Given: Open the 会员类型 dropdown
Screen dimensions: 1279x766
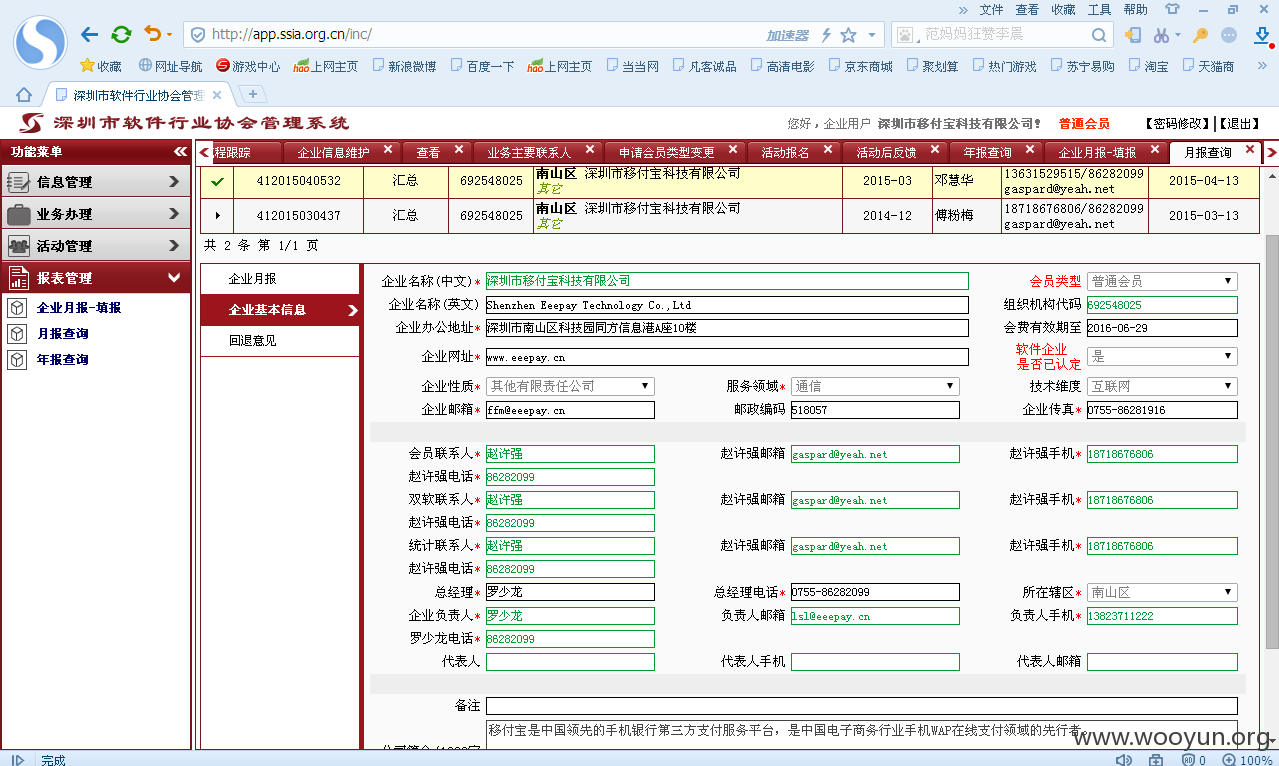Looking at the screenshot, I should 1162,282.
